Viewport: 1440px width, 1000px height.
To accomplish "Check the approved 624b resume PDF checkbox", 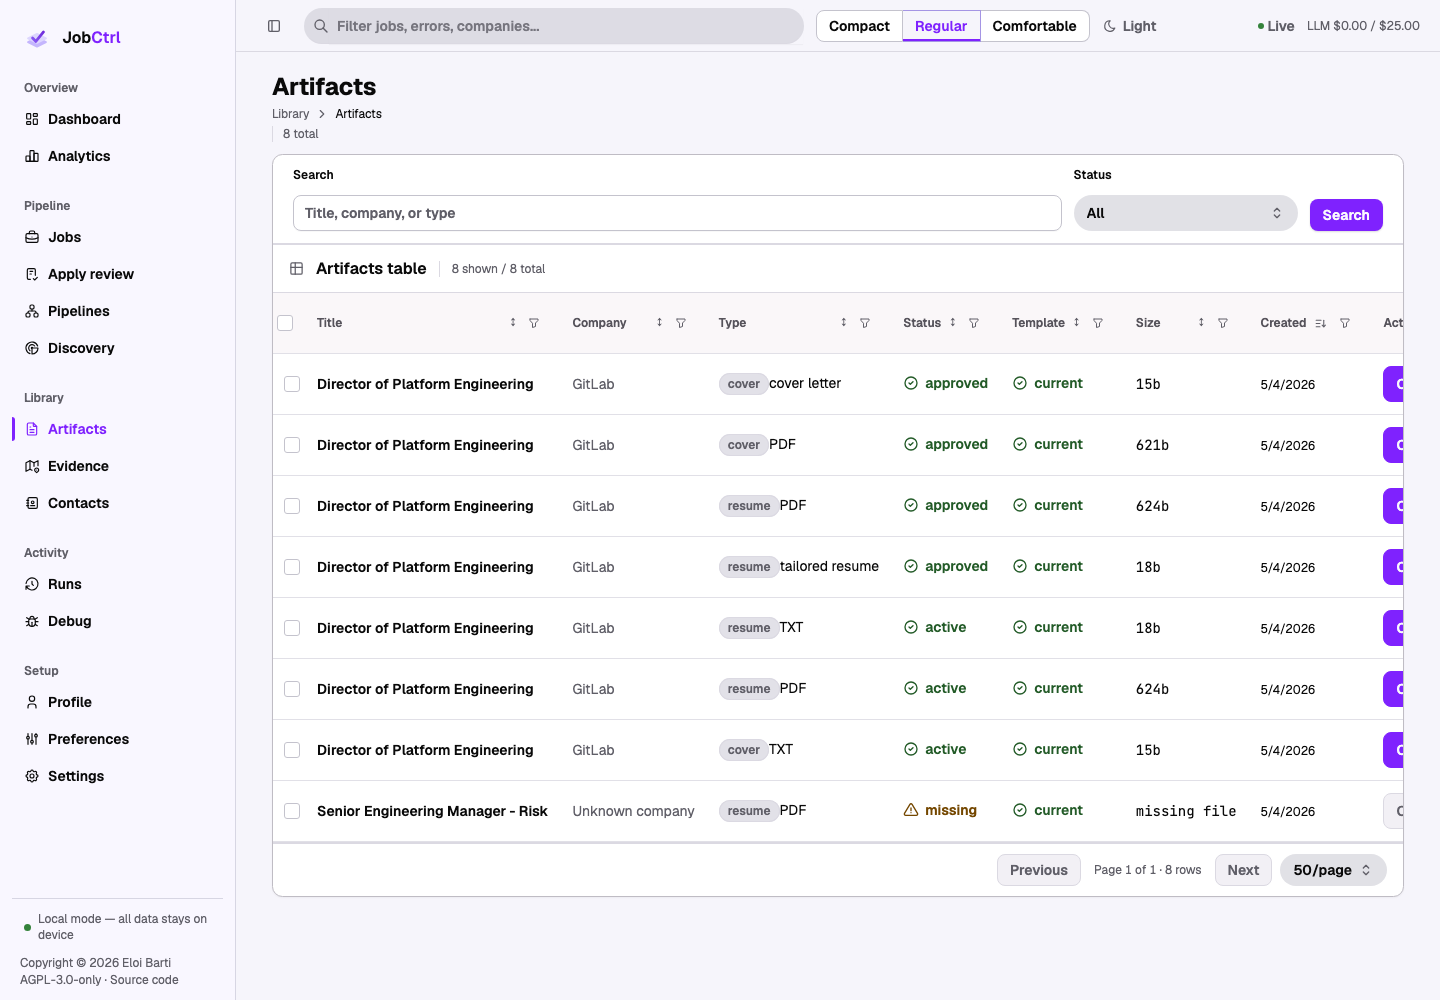I will pyautogui.click(x=292, y=506).
